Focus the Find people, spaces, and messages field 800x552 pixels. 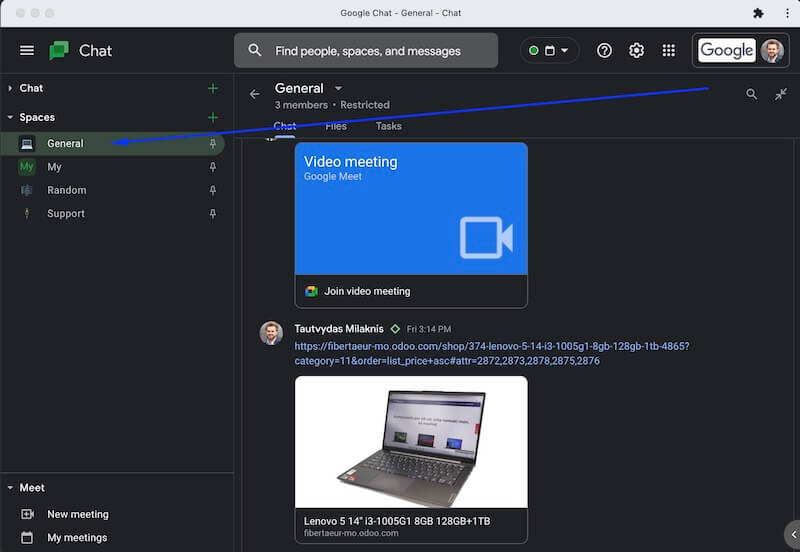point(366,51)
